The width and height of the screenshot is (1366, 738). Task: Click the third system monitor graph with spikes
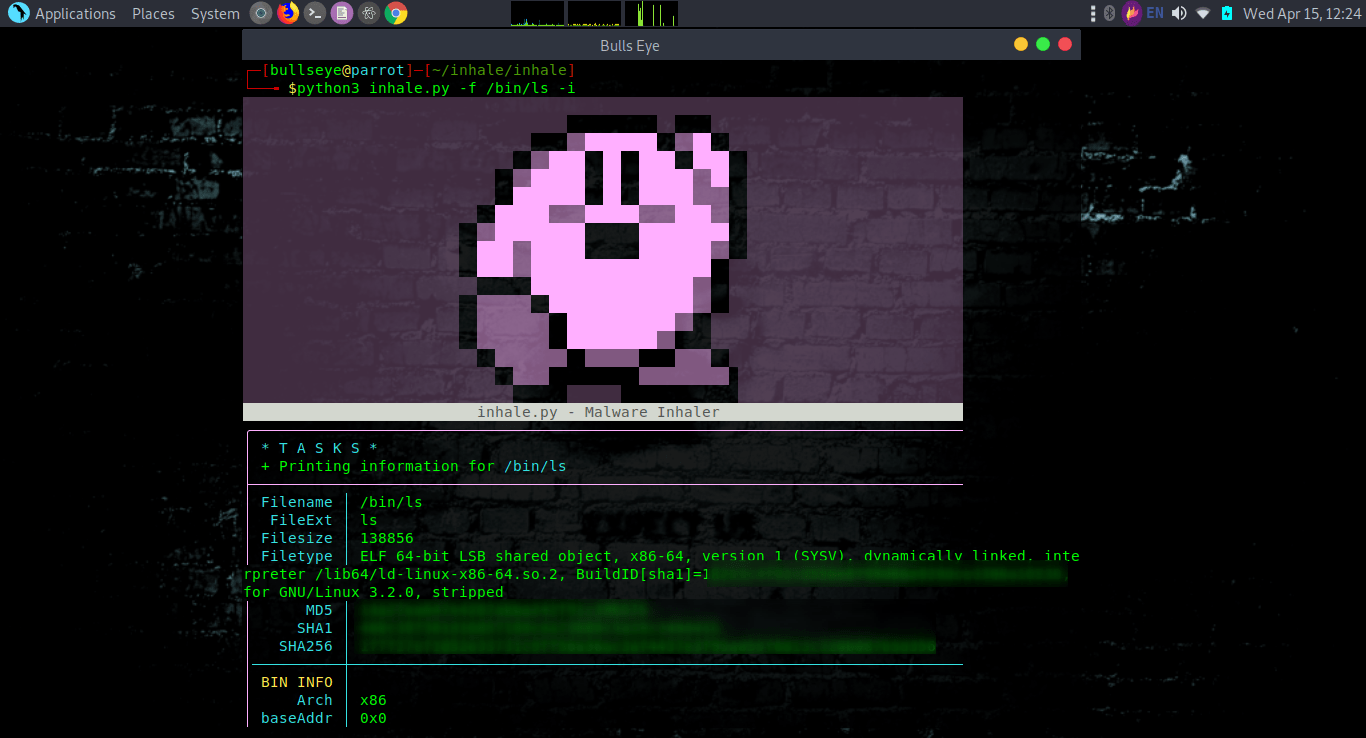pyautogui.click(x=651, y=13)
